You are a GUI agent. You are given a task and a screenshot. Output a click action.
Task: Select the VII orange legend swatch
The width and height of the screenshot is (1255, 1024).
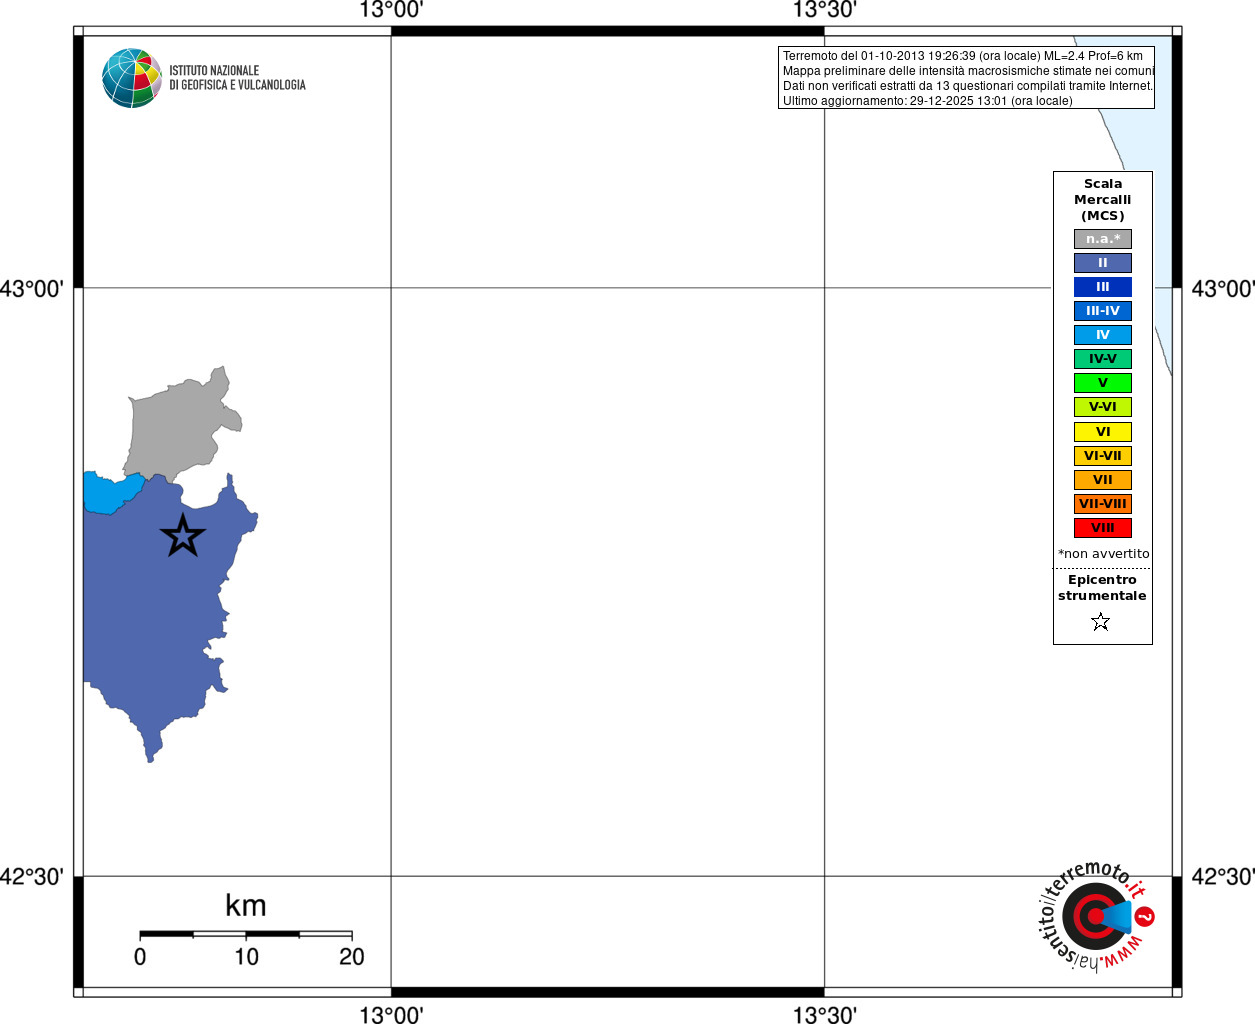tap(1103, 480)
